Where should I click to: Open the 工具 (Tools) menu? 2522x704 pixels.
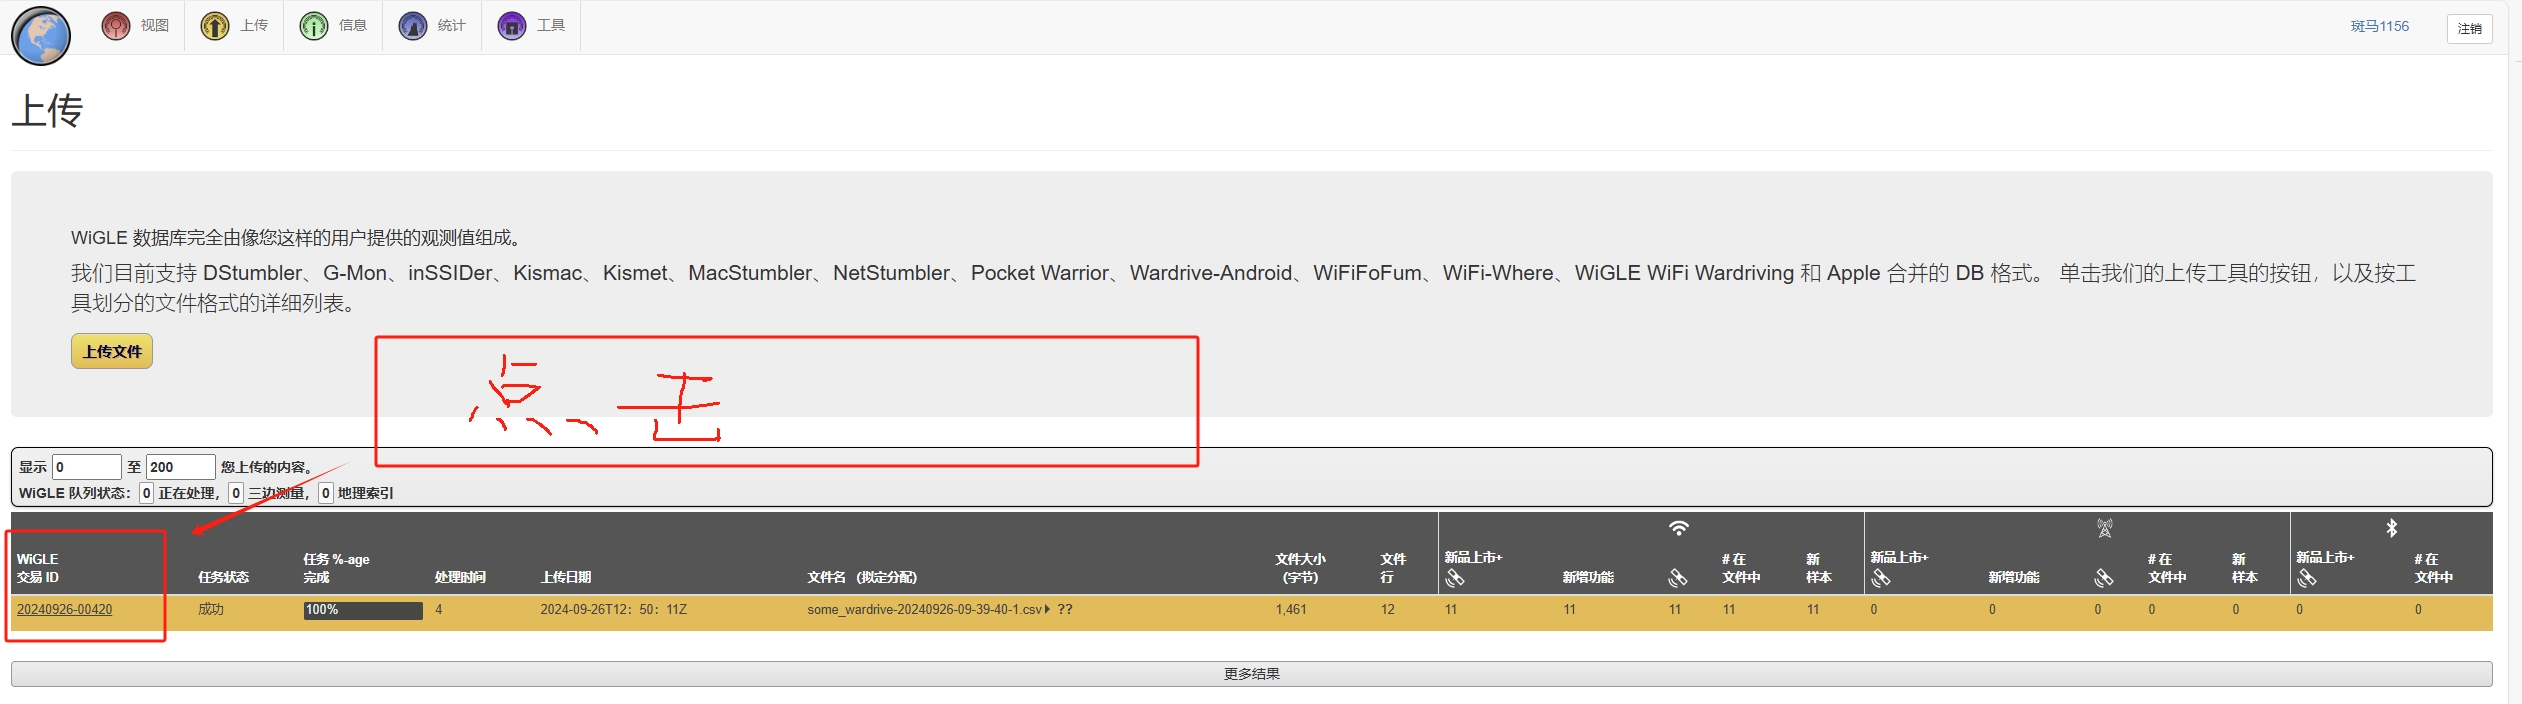[x=531, y=26]
